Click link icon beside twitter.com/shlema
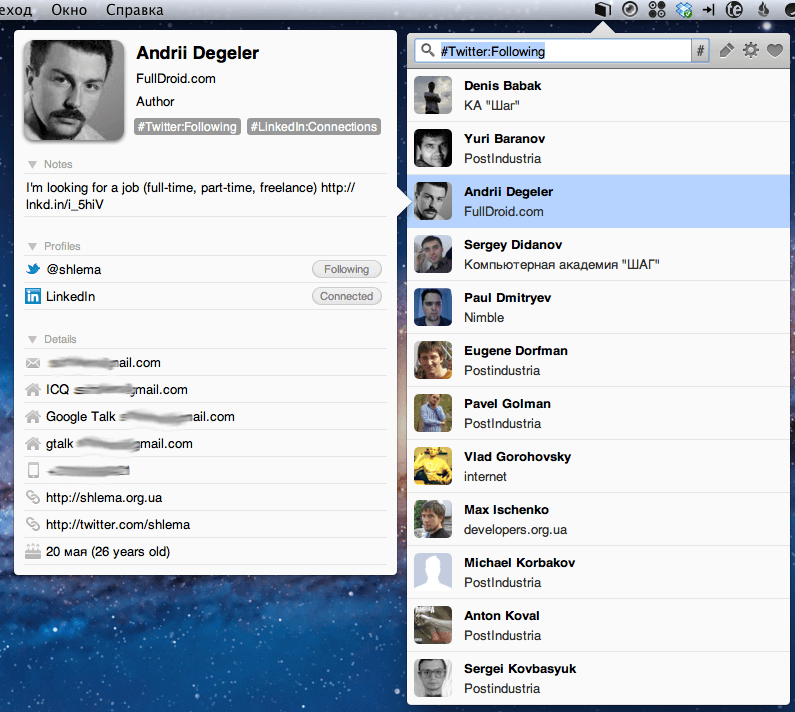The height and width of the screenshot is (712, 795). pyautogui.click(x=33, y=524)
